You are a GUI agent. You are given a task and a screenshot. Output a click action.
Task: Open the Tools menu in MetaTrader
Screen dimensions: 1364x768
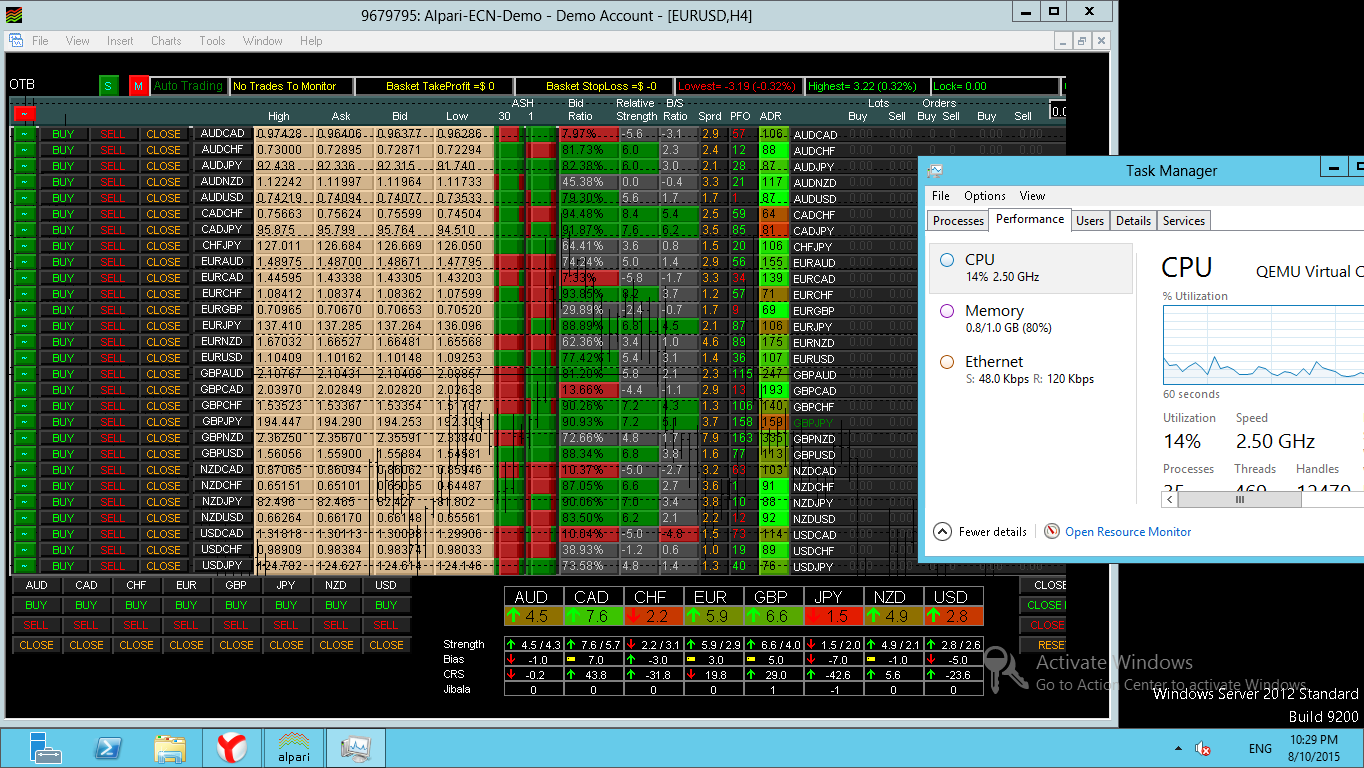click(212, 41)
